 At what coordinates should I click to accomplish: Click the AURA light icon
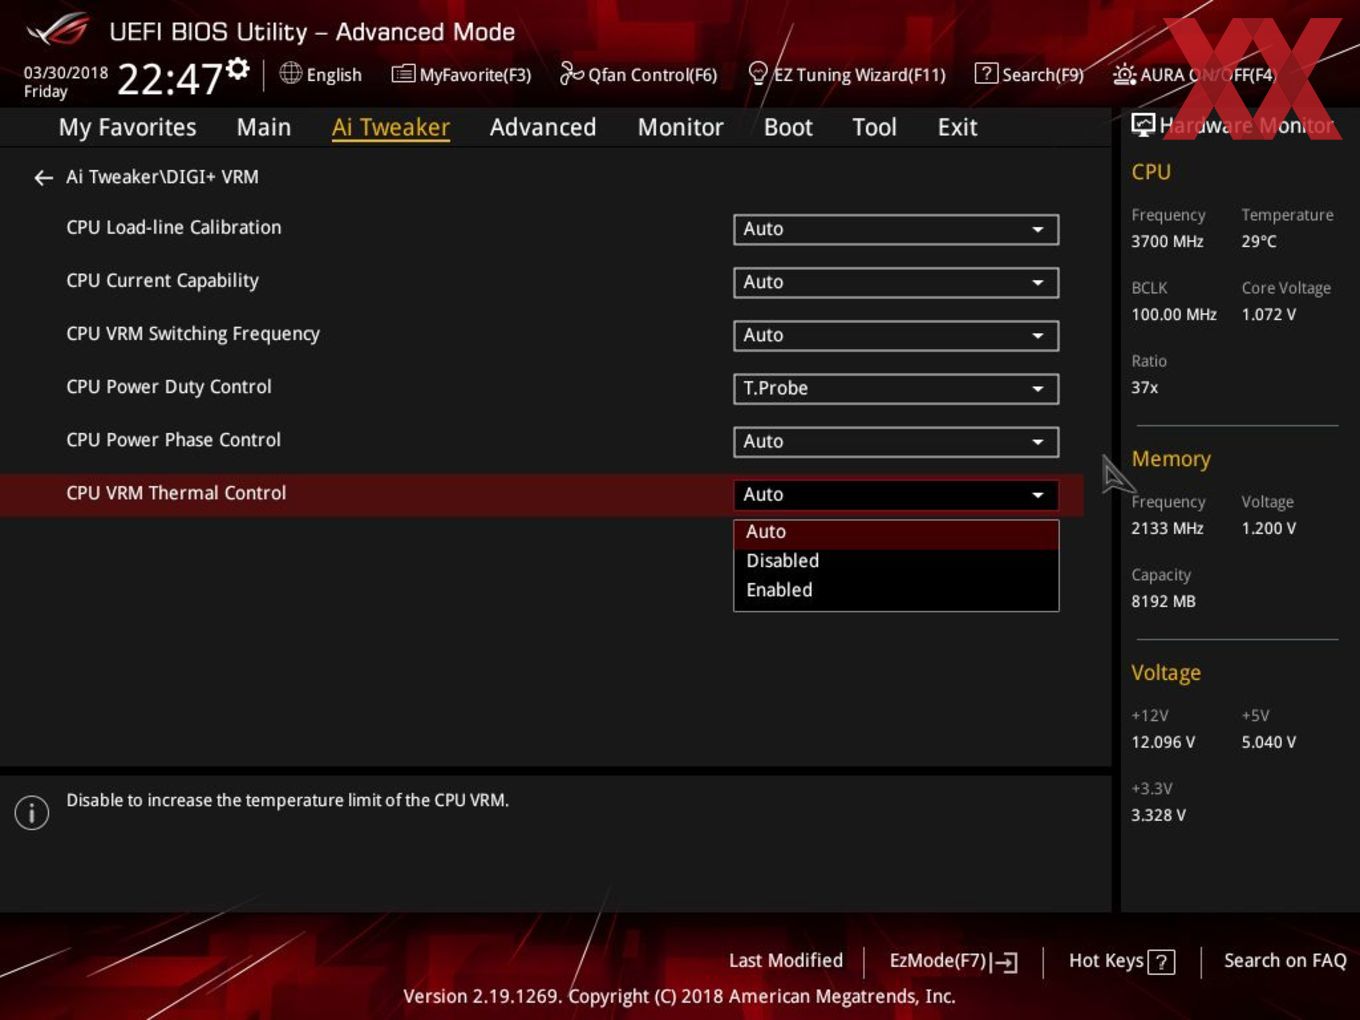click(x=1124, y=74)
